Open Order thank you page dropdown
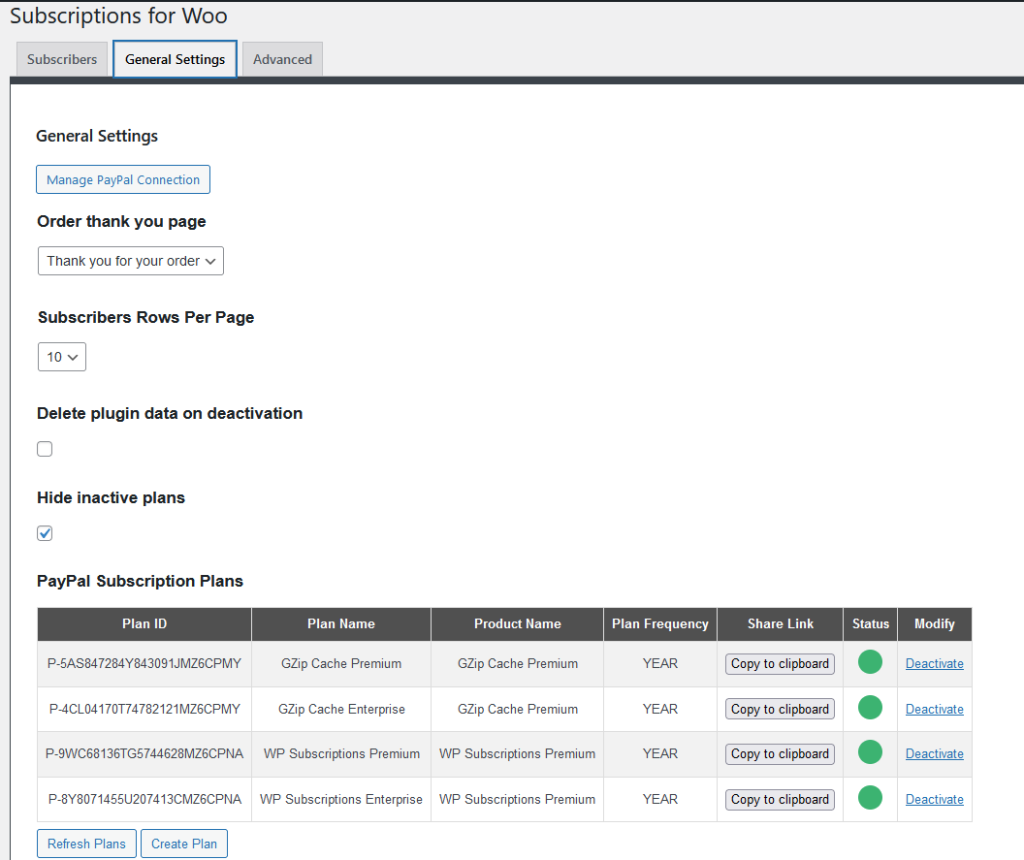This screenshot has width=1024, height=860. (131, 261)
